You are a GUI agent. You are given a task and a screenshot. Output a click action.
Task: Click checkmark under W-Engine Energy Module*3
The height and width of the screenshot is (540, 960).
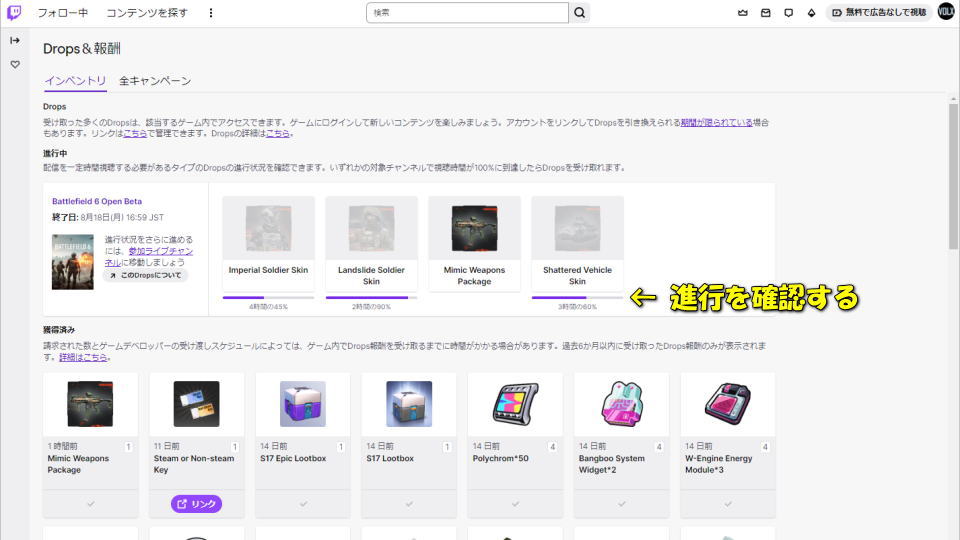click(728, 504)
